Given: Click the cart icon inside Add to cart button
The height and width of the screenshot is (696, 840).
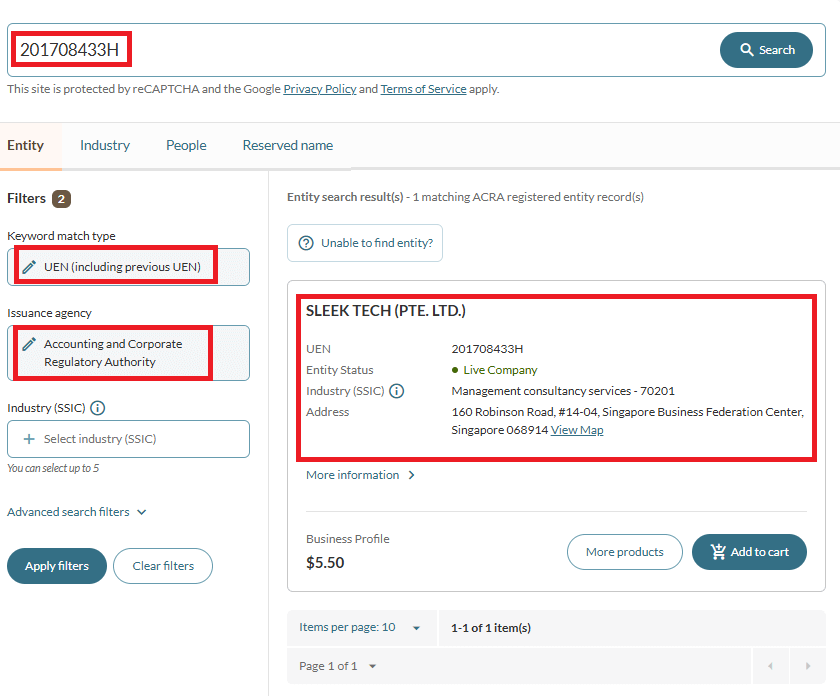Looking at the screenshot, I should tap(717, 551).
